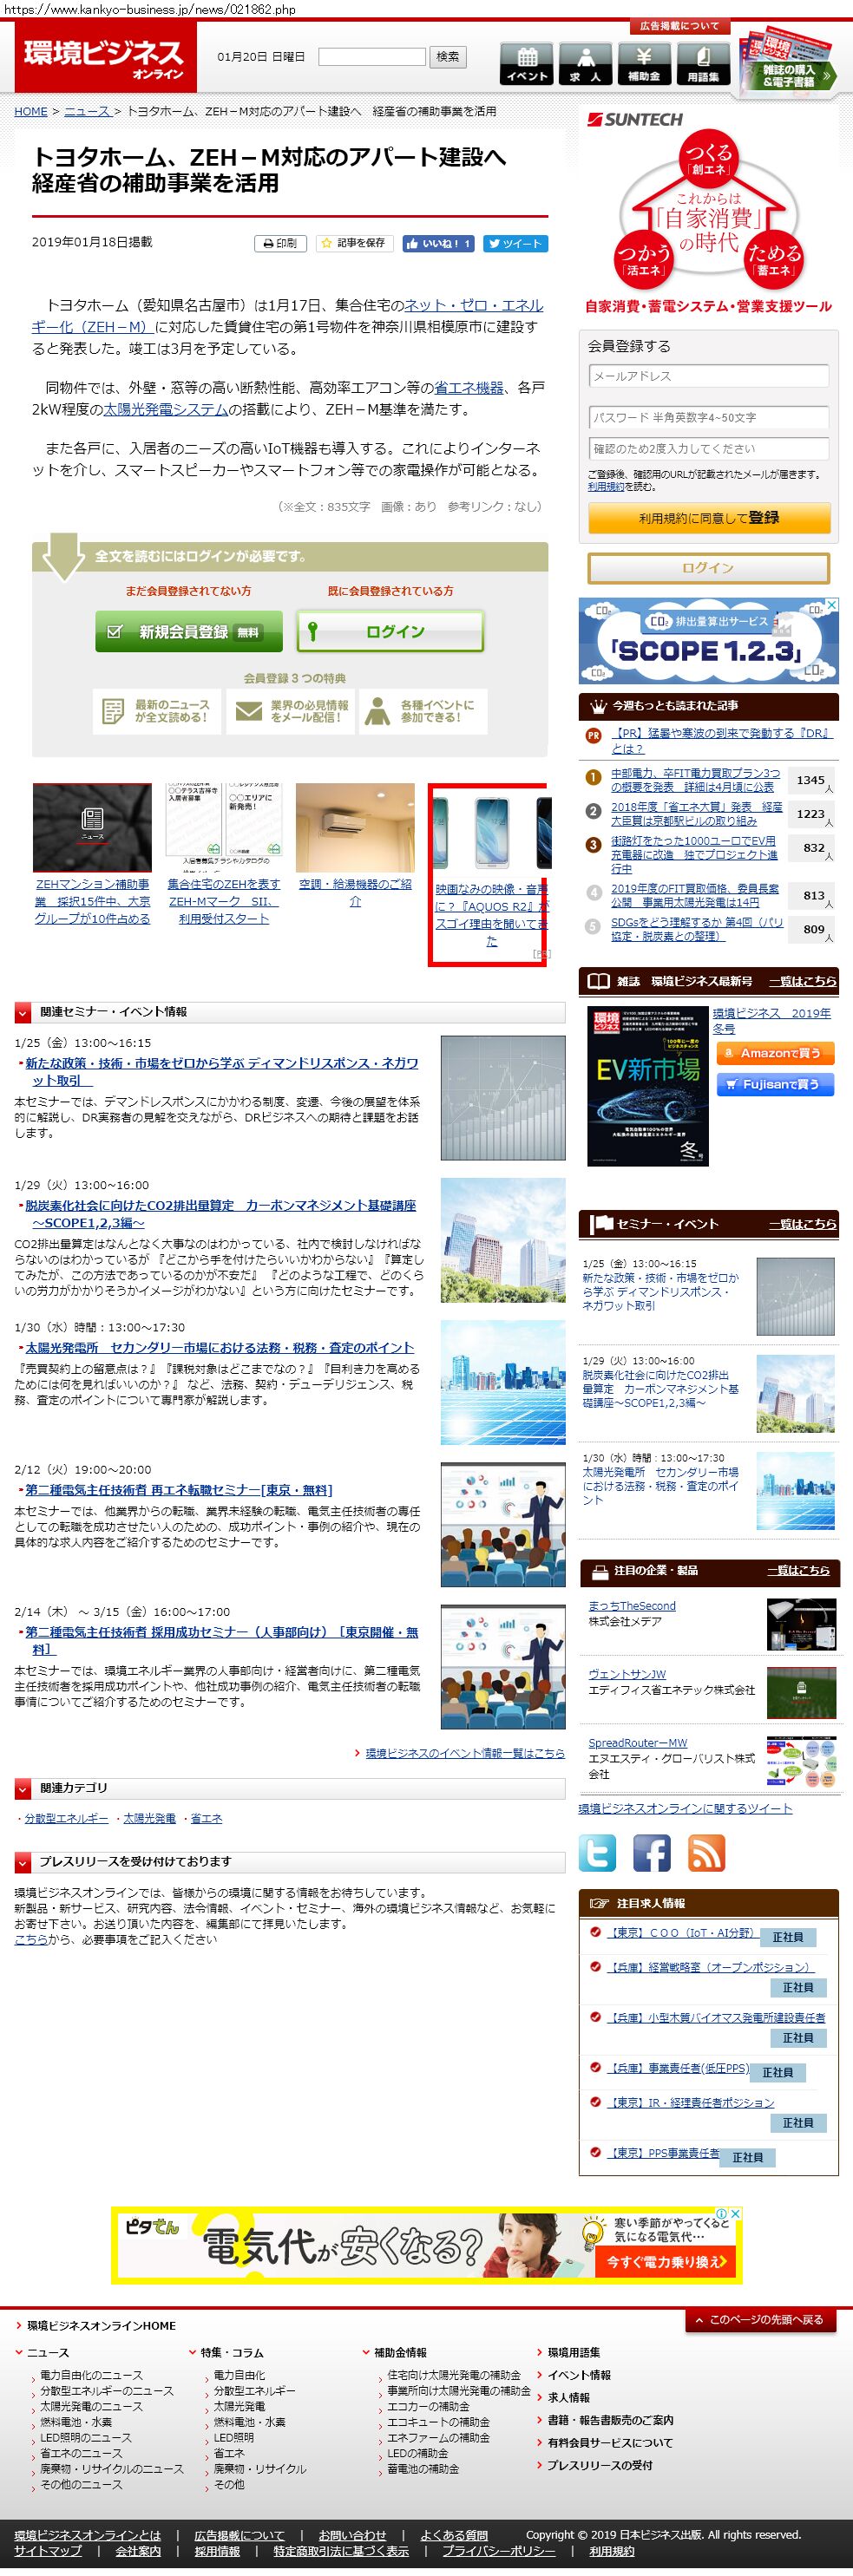The width and height of the screenshot is (853, 2576).
Task: Open the AQUOS R2 advertisement link
Action: [491, 914]
